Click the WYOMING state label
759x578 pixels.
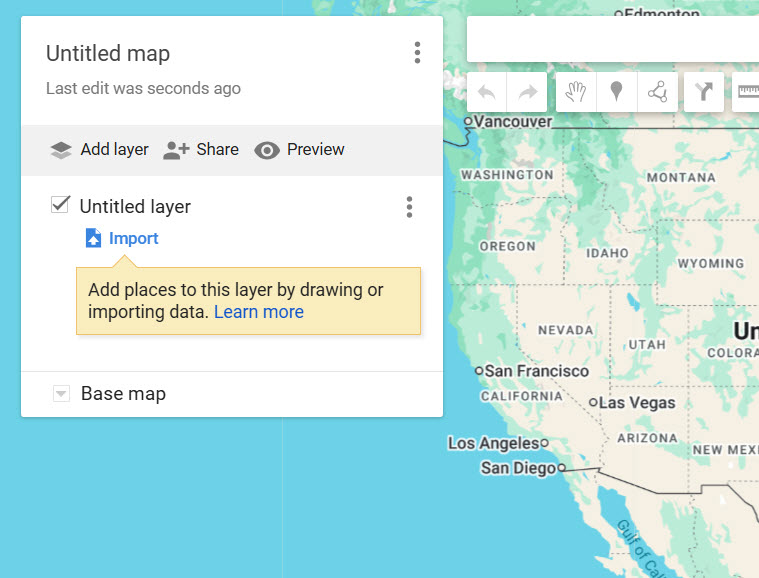coord(711,263)
